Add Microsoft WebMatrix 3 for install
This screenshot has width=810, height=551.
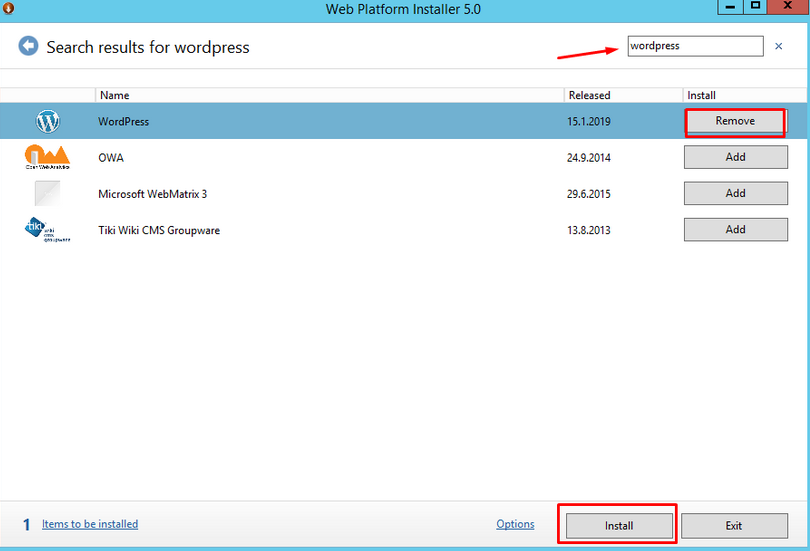click(736, 193)
